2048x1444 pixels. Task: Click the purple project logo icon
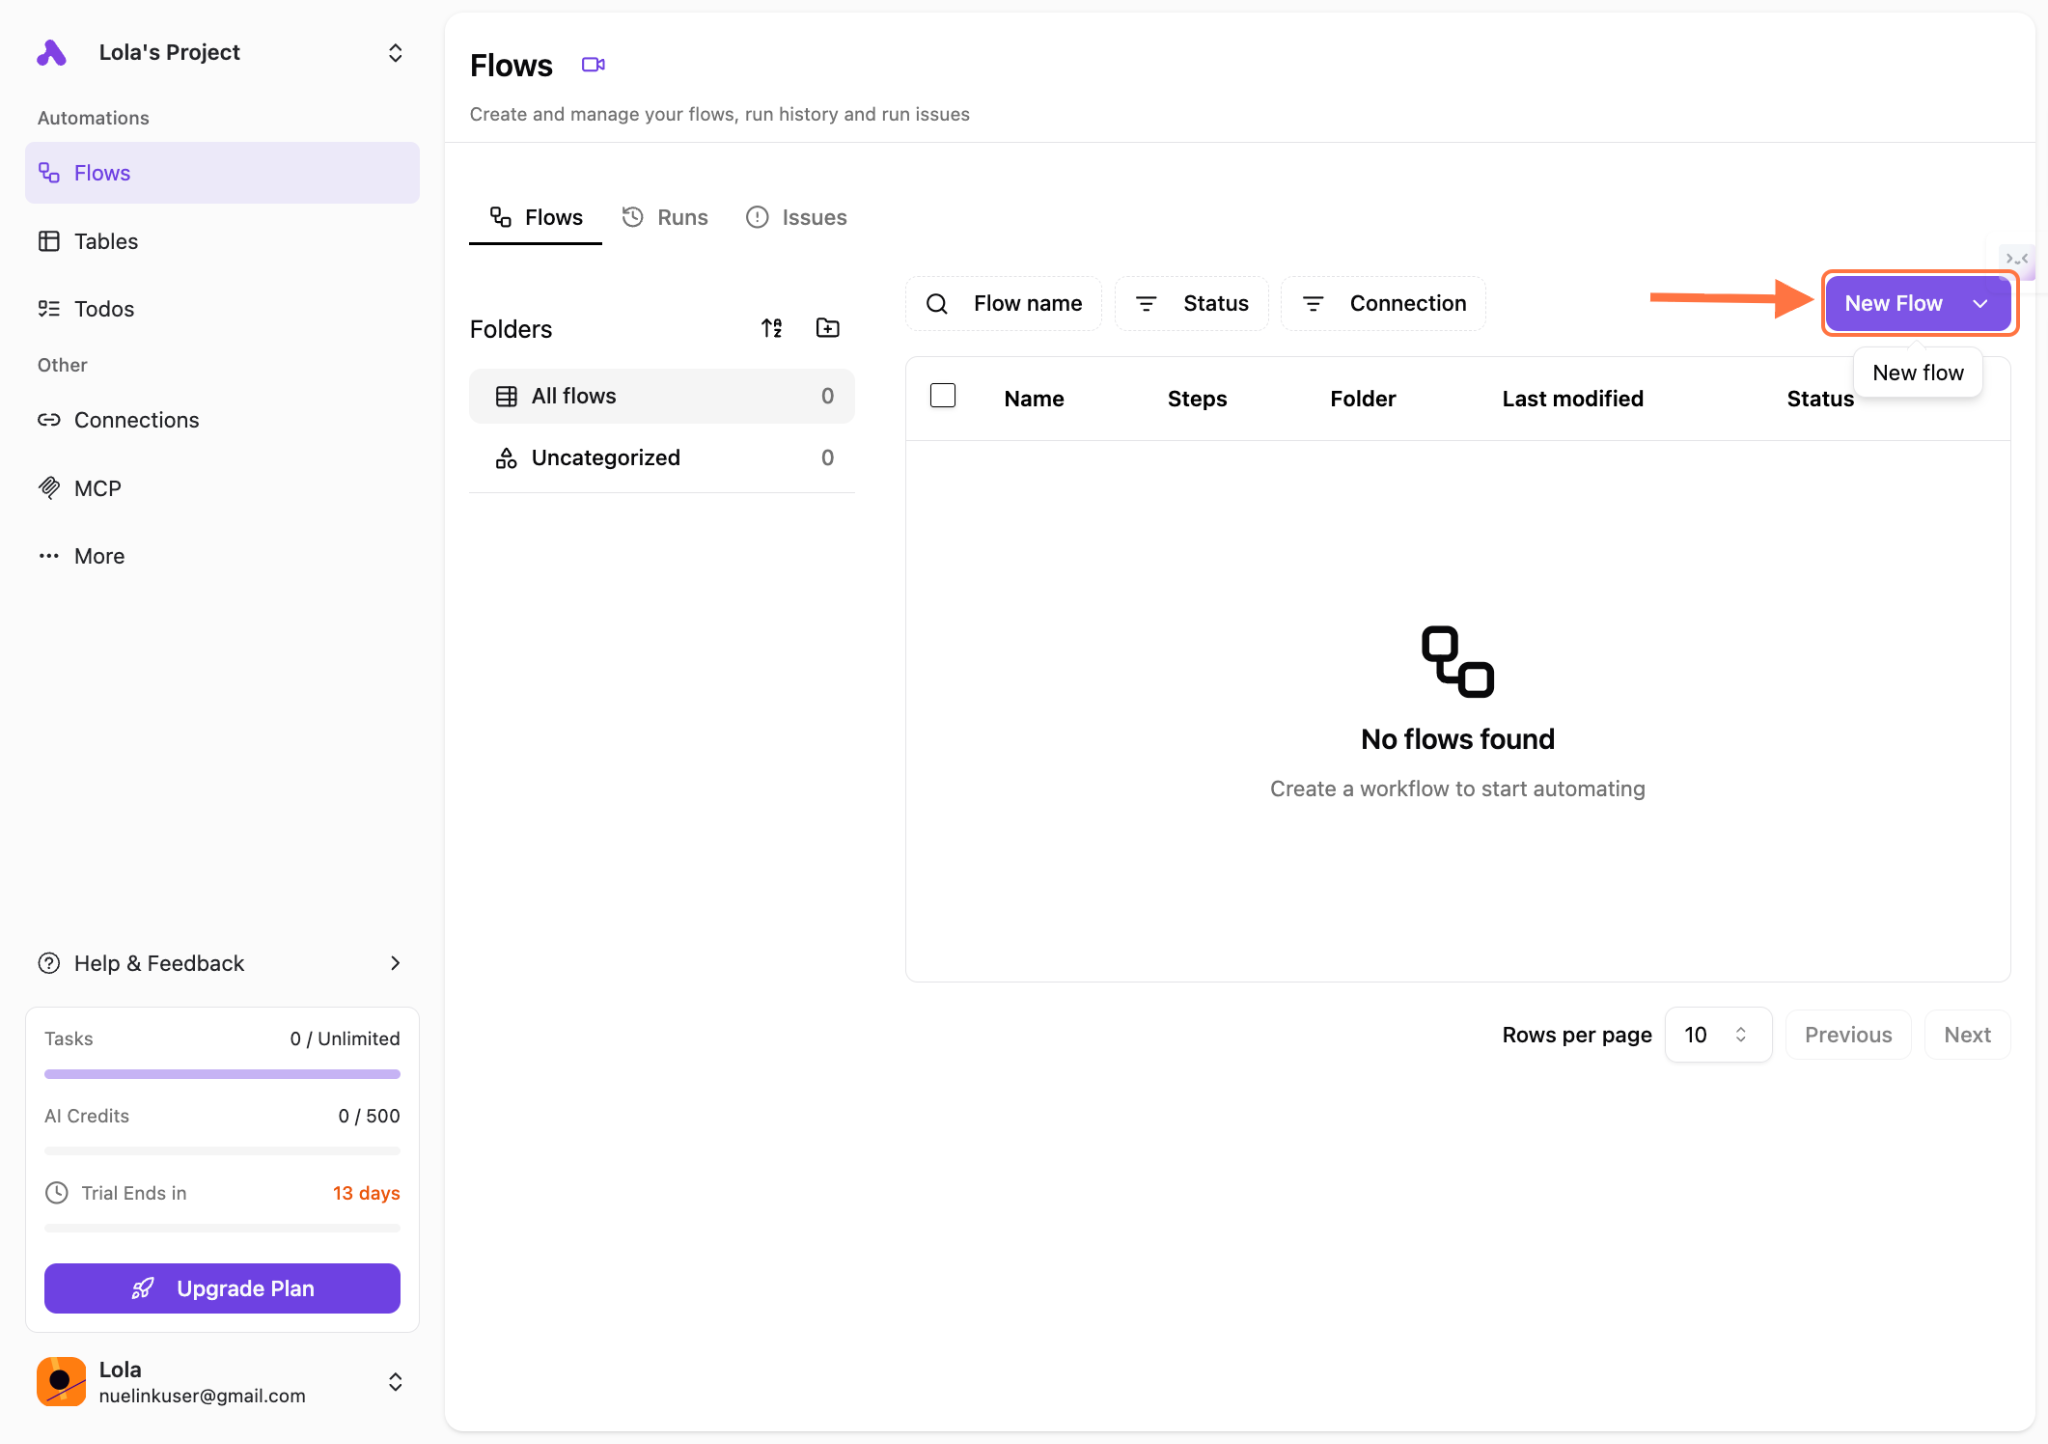coord(51,52)
